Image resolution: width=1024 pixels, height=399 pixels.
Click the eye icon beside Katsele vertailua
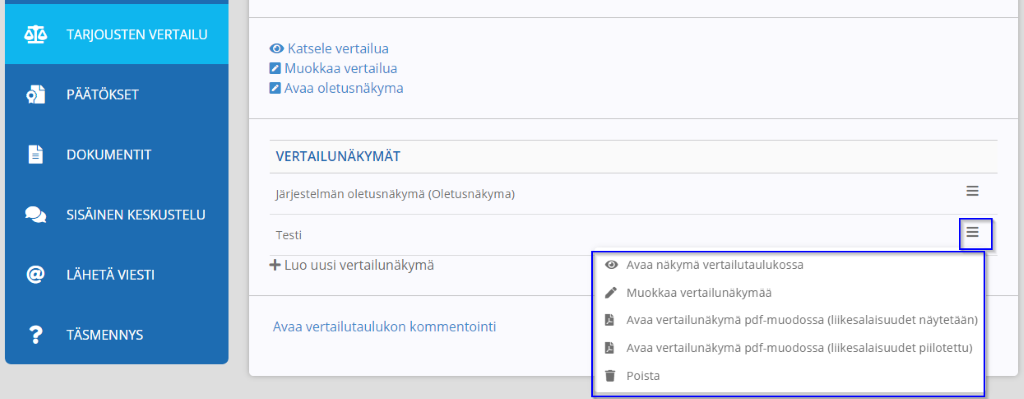[x=276, y=48]
